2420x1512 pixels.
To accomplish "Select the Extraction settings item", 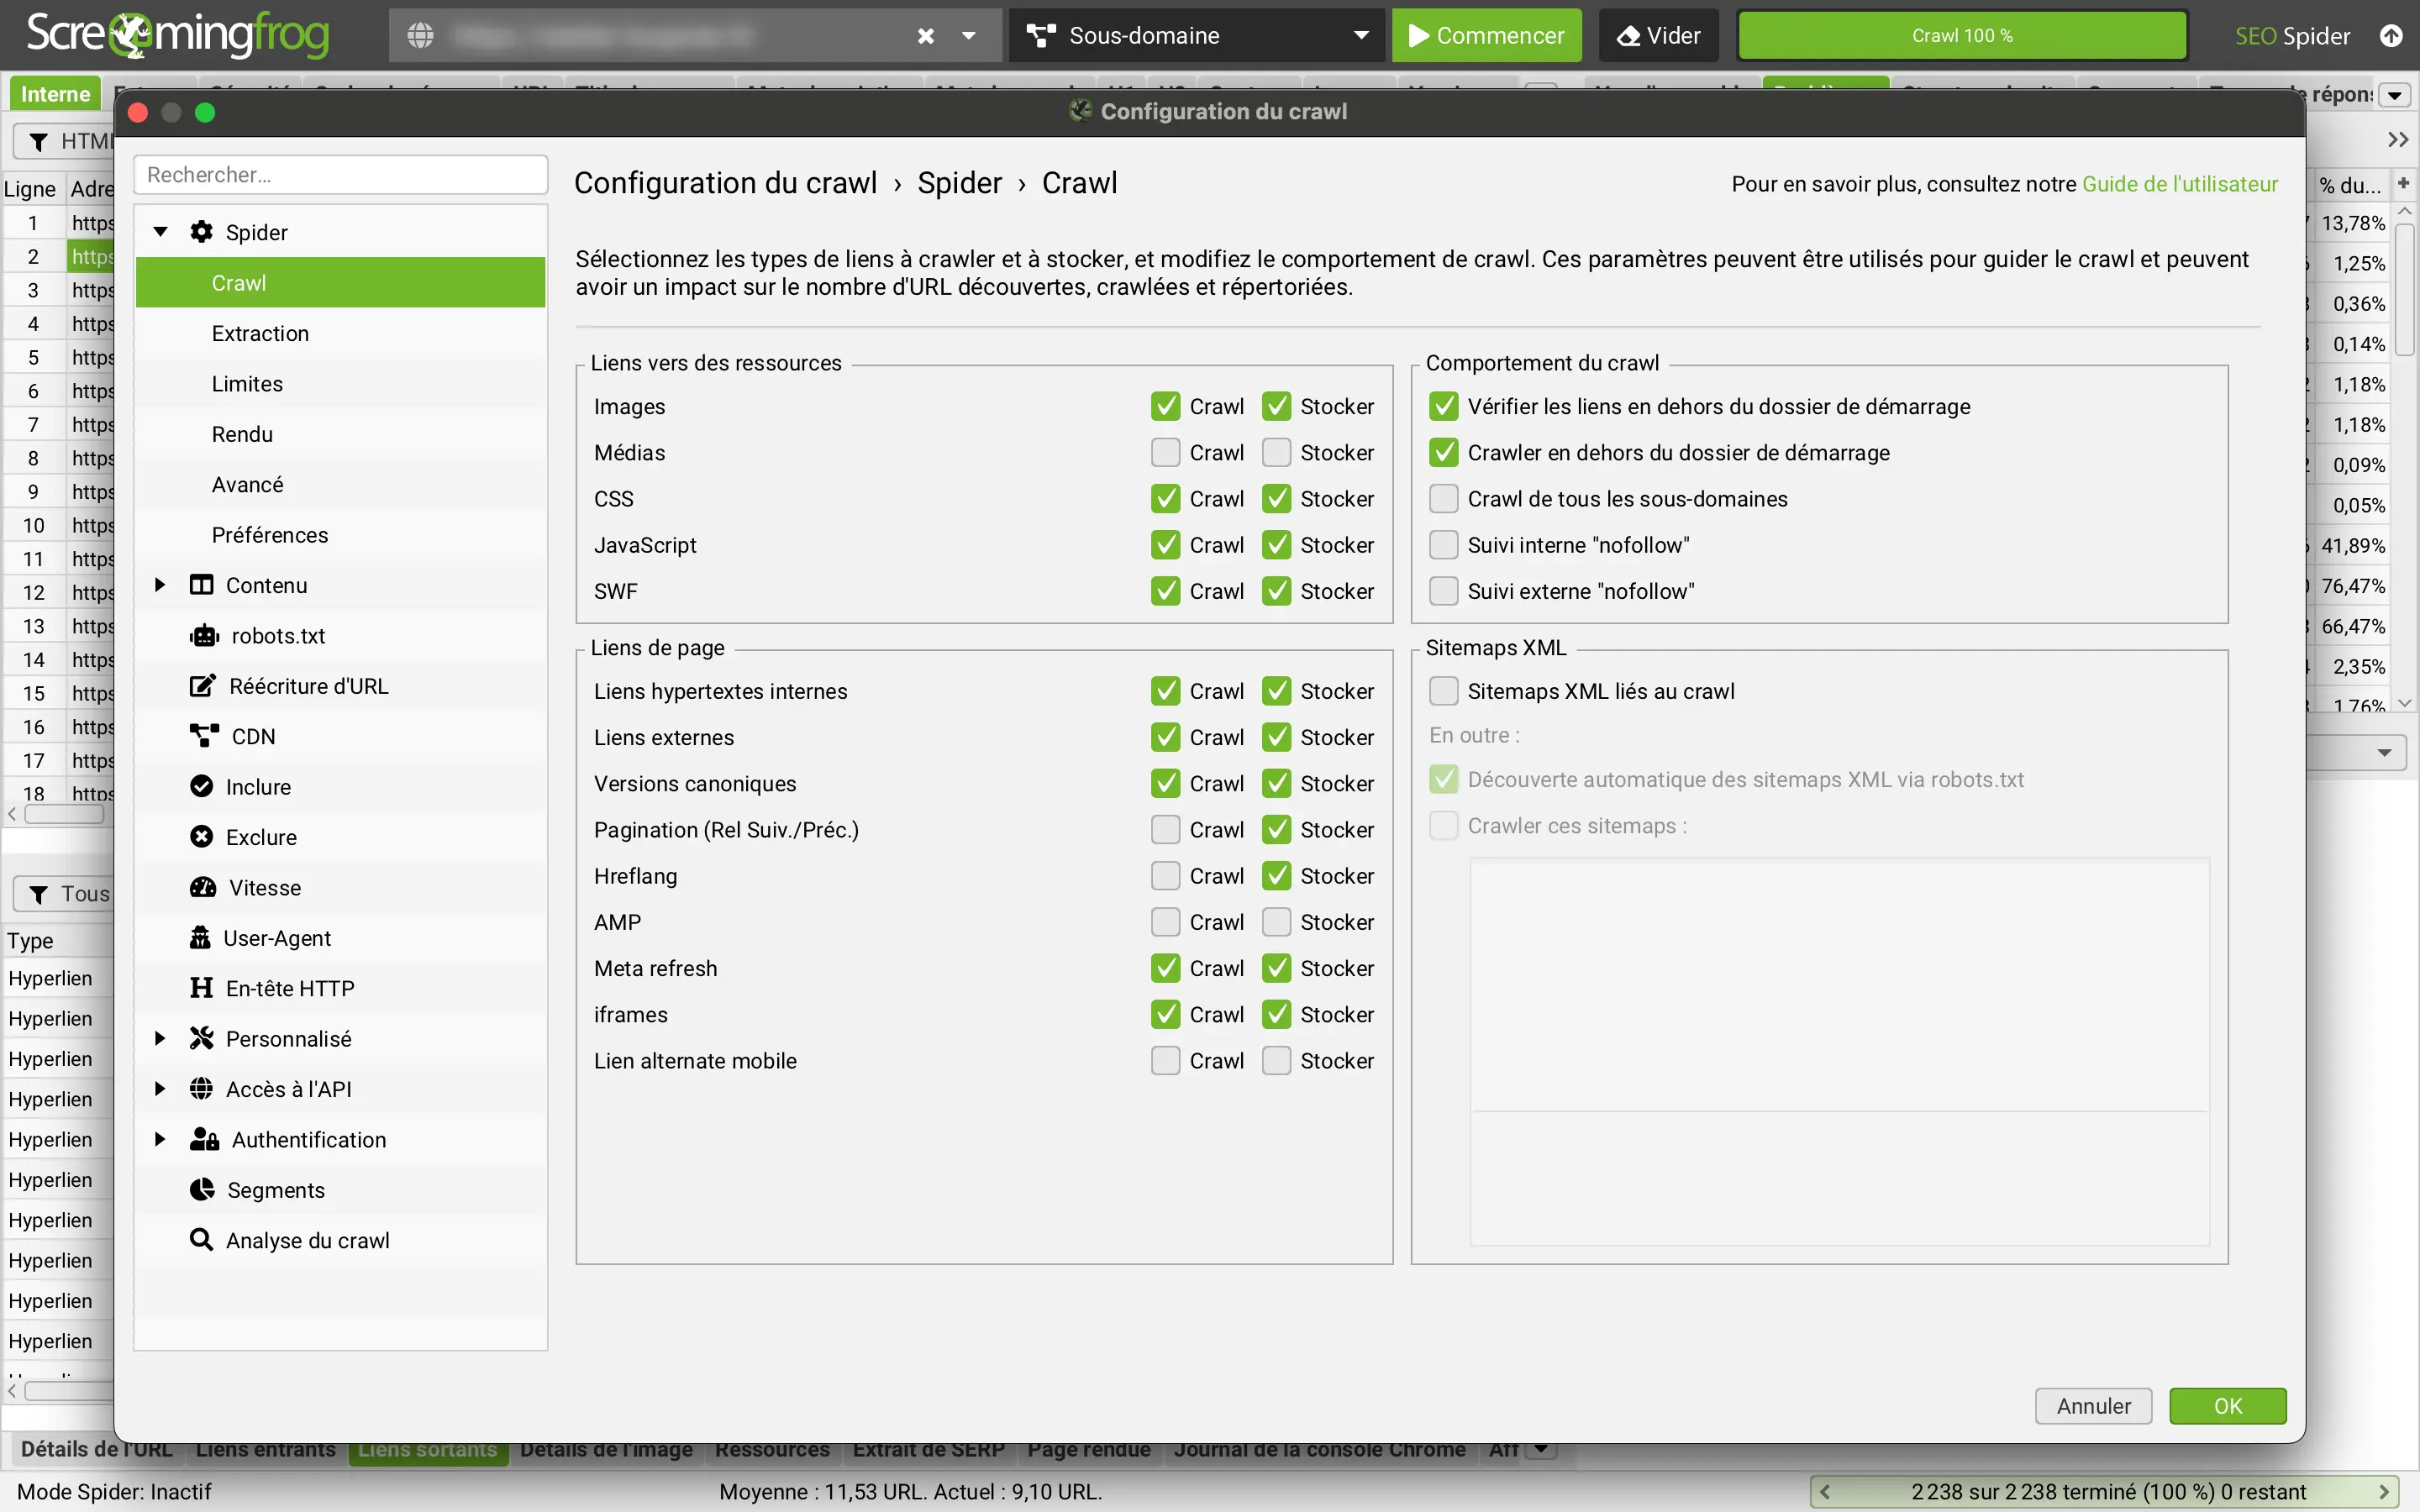I will tap(340, 333).
